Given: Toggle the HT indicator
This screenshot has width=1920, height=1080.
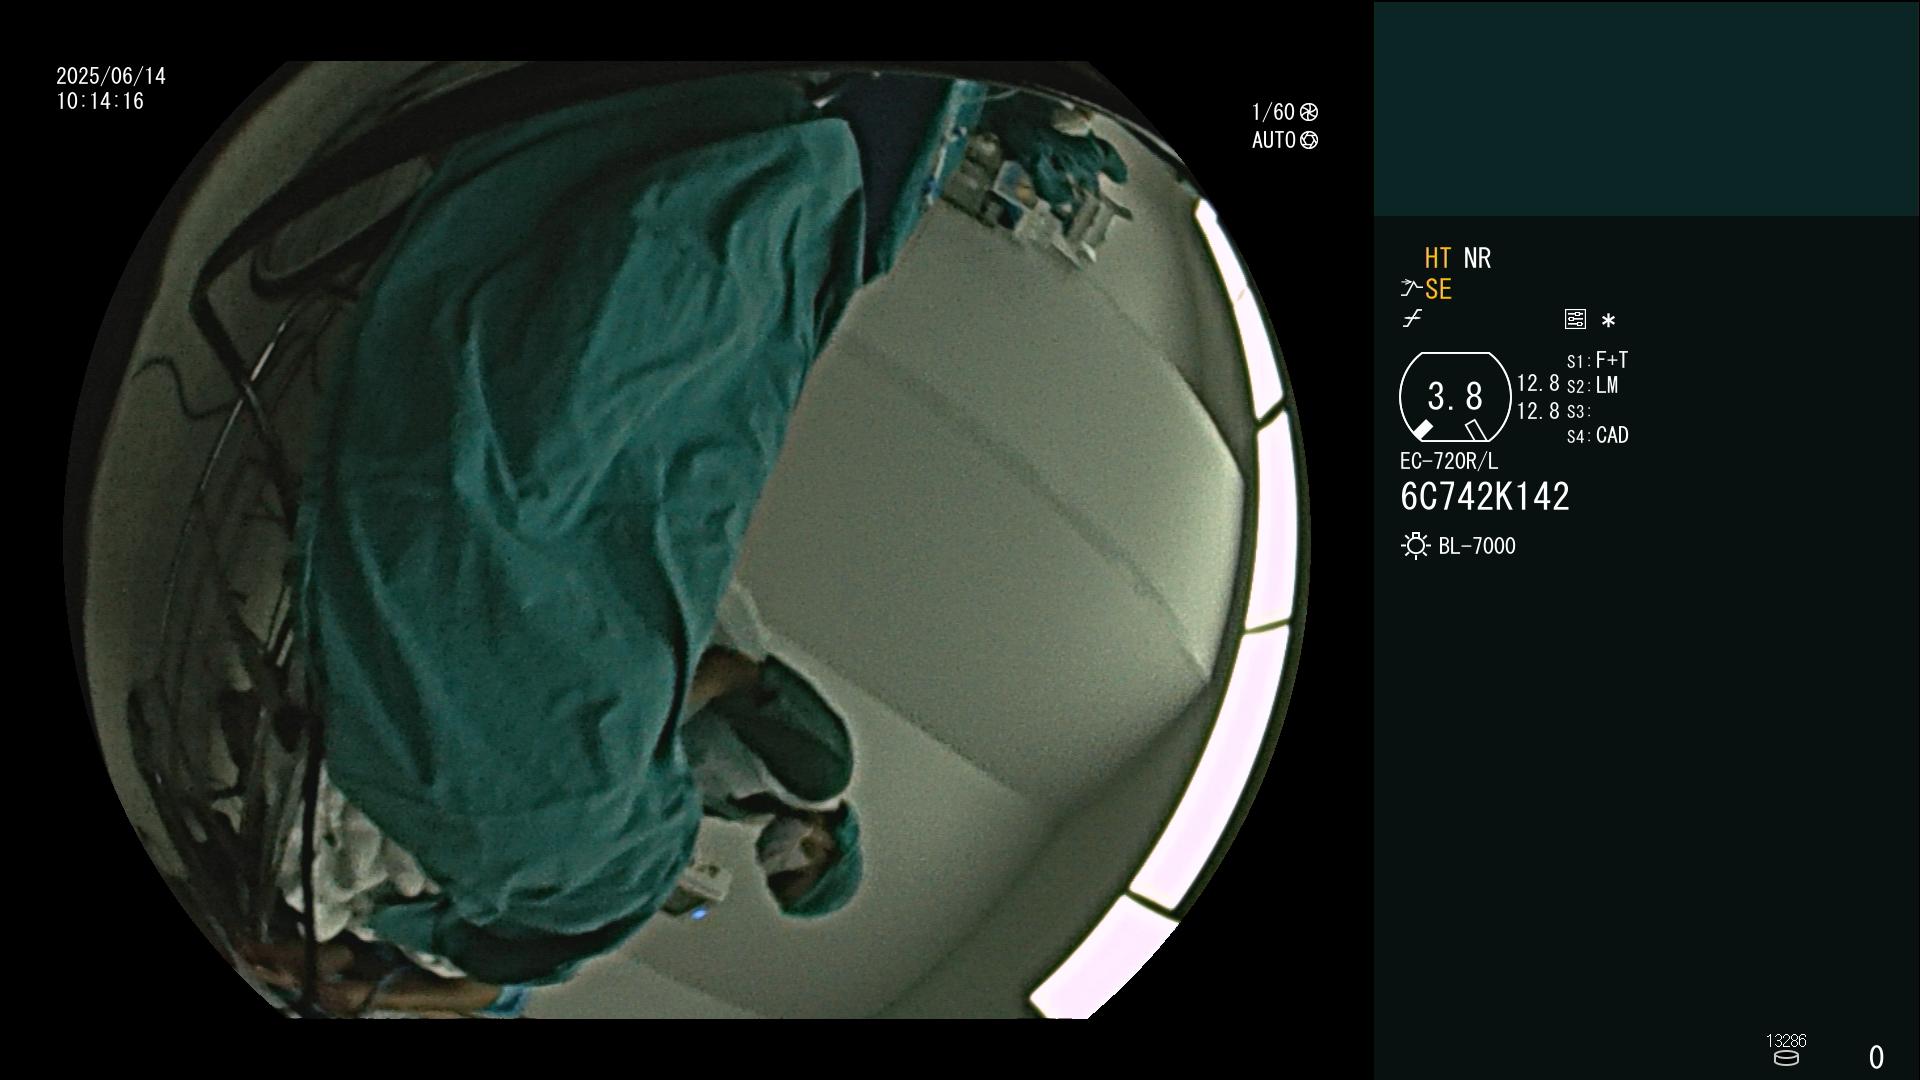Looking at the screenshot, I should (1438, 258).
